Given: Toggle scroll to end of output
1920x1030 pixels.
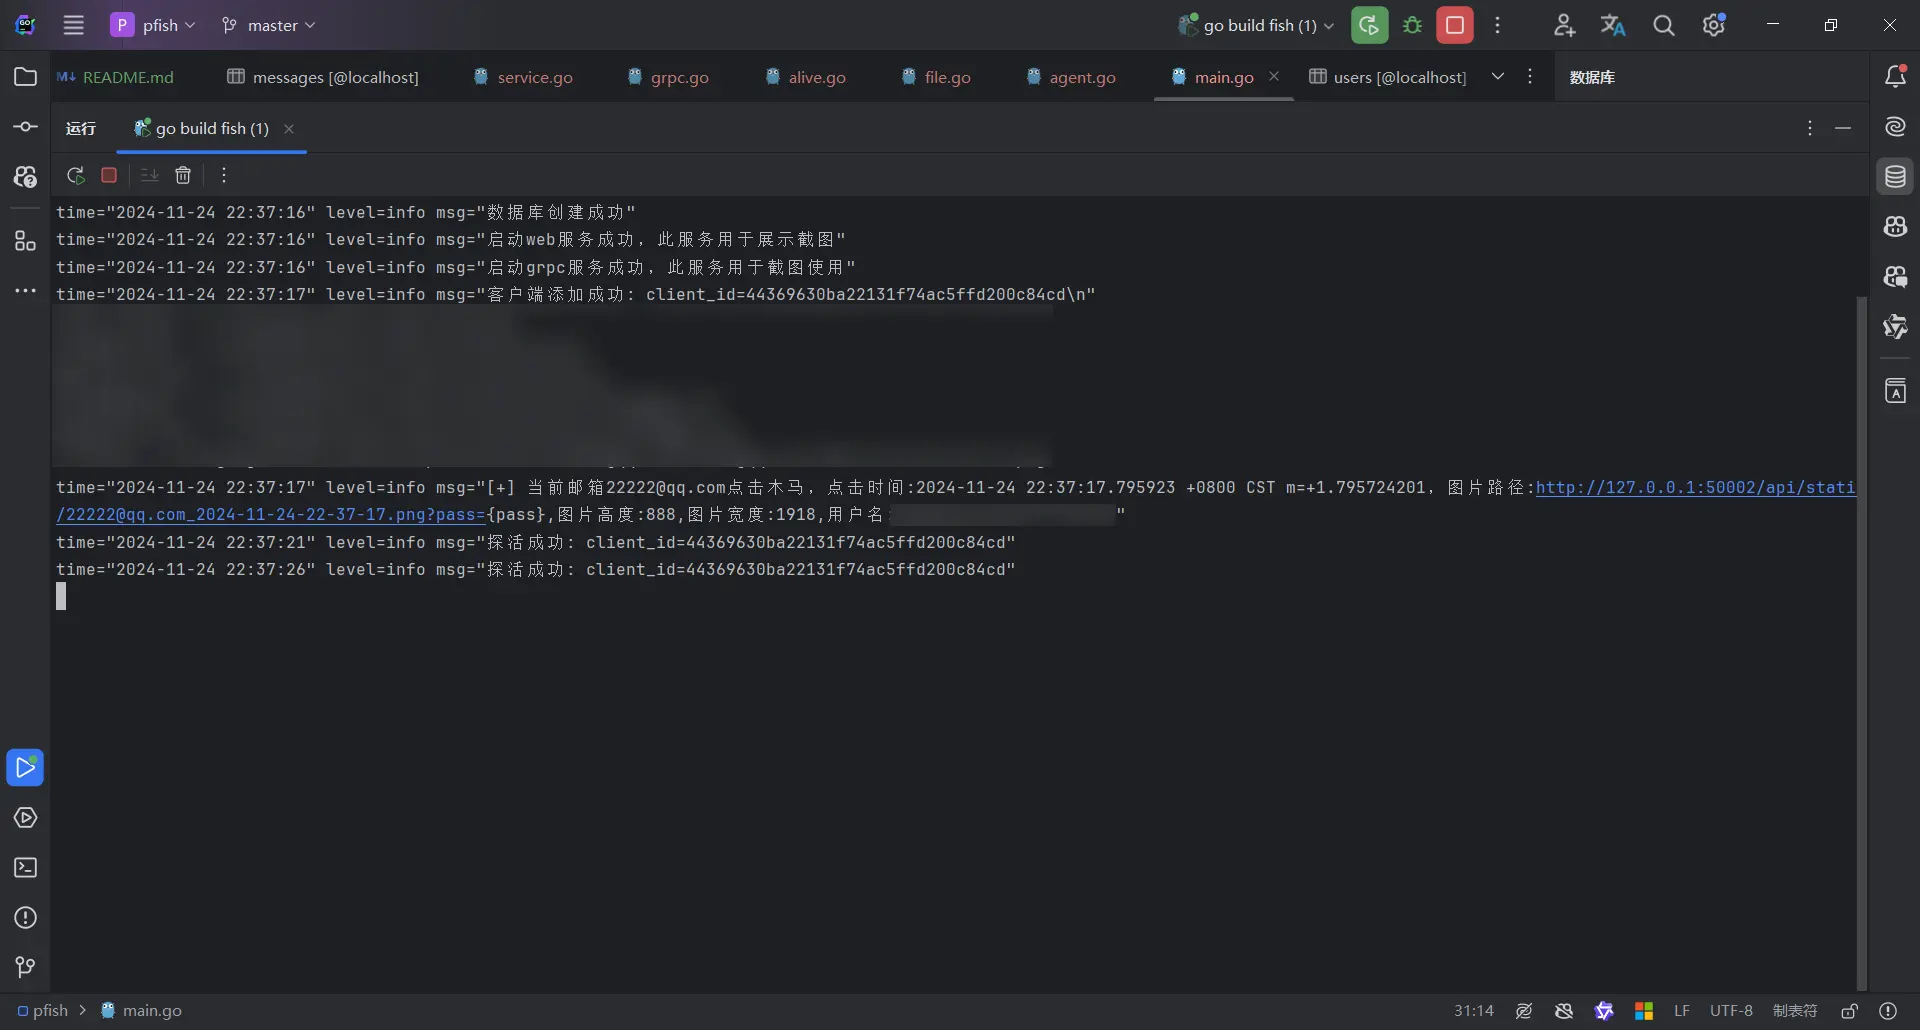Looking at the screenshot, I should pyautogui.click(x=149, y=176).
